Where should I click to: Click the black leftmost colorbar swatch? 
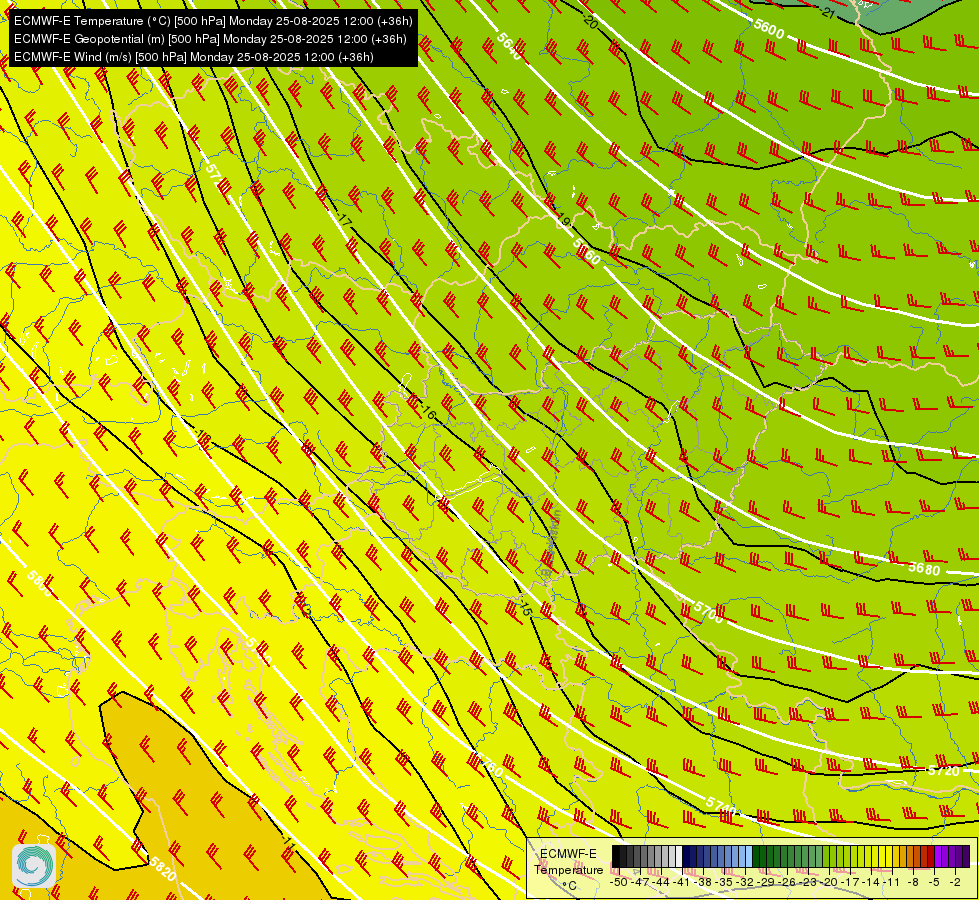pos(616,856)
